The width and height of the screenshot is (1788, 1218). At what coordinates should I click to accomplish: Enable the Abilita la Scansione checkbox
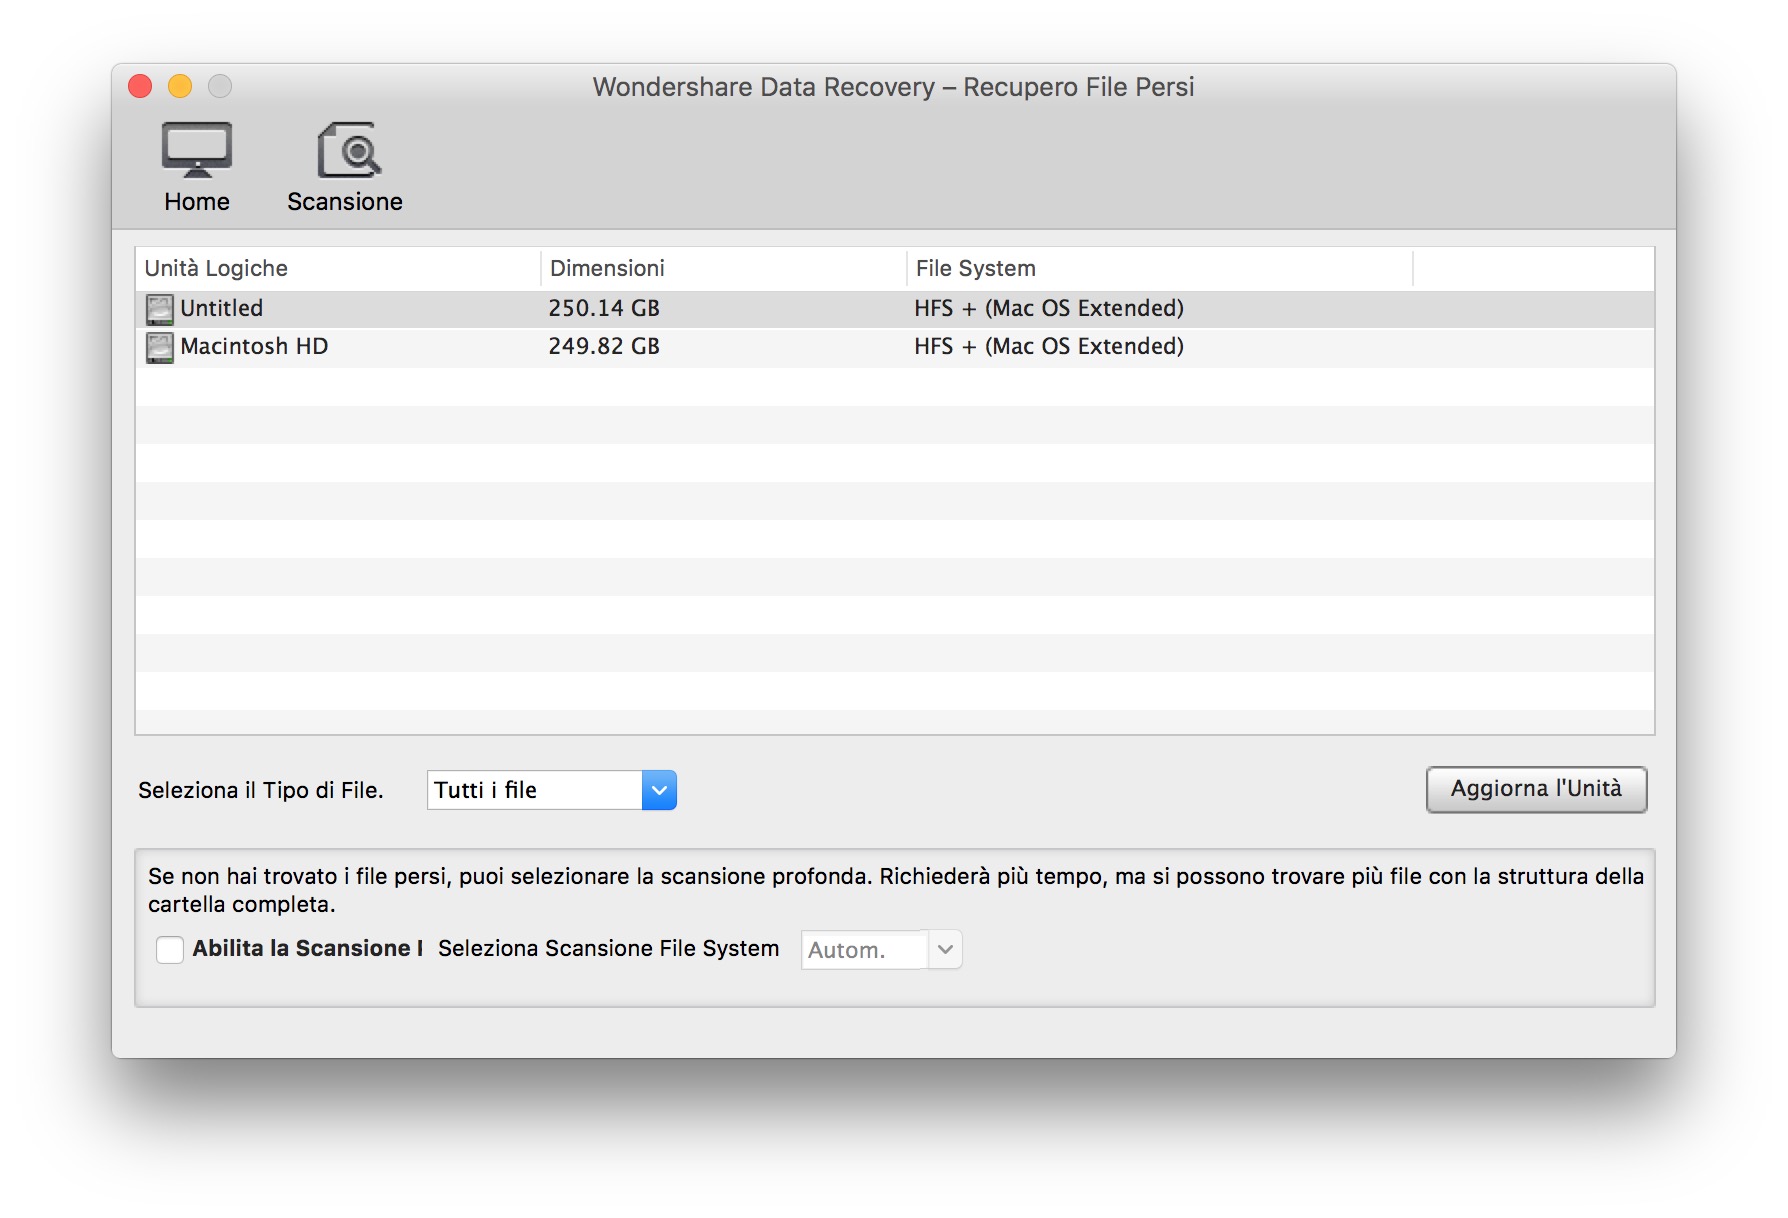tap(170, 949)
